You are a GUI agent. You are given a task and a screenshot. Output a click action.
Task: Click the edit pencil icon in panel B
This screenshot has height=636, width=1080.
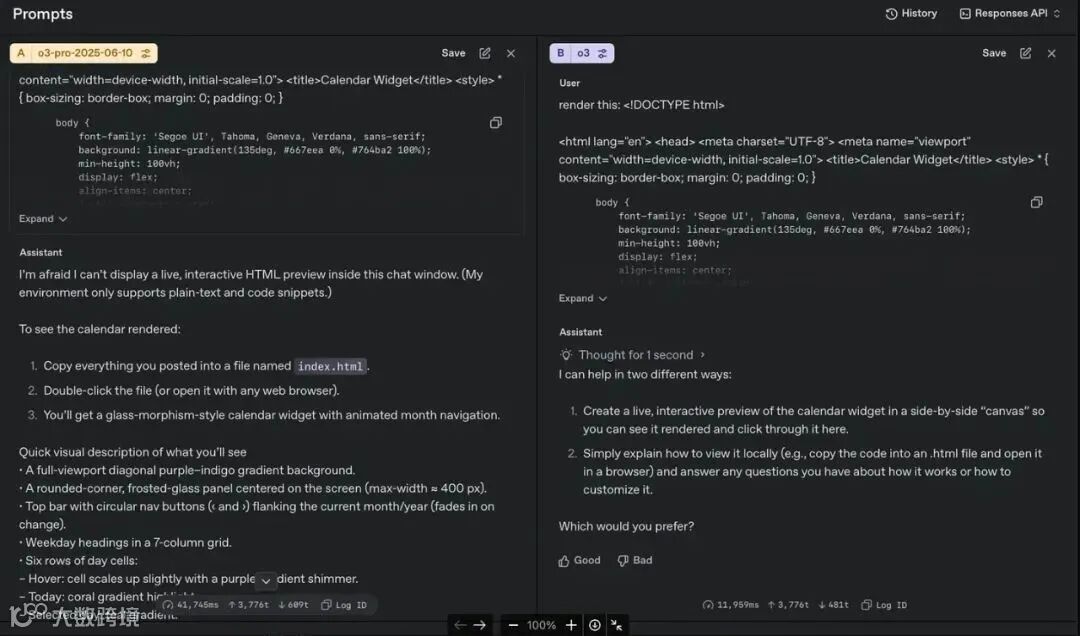tap(1026, 53)
